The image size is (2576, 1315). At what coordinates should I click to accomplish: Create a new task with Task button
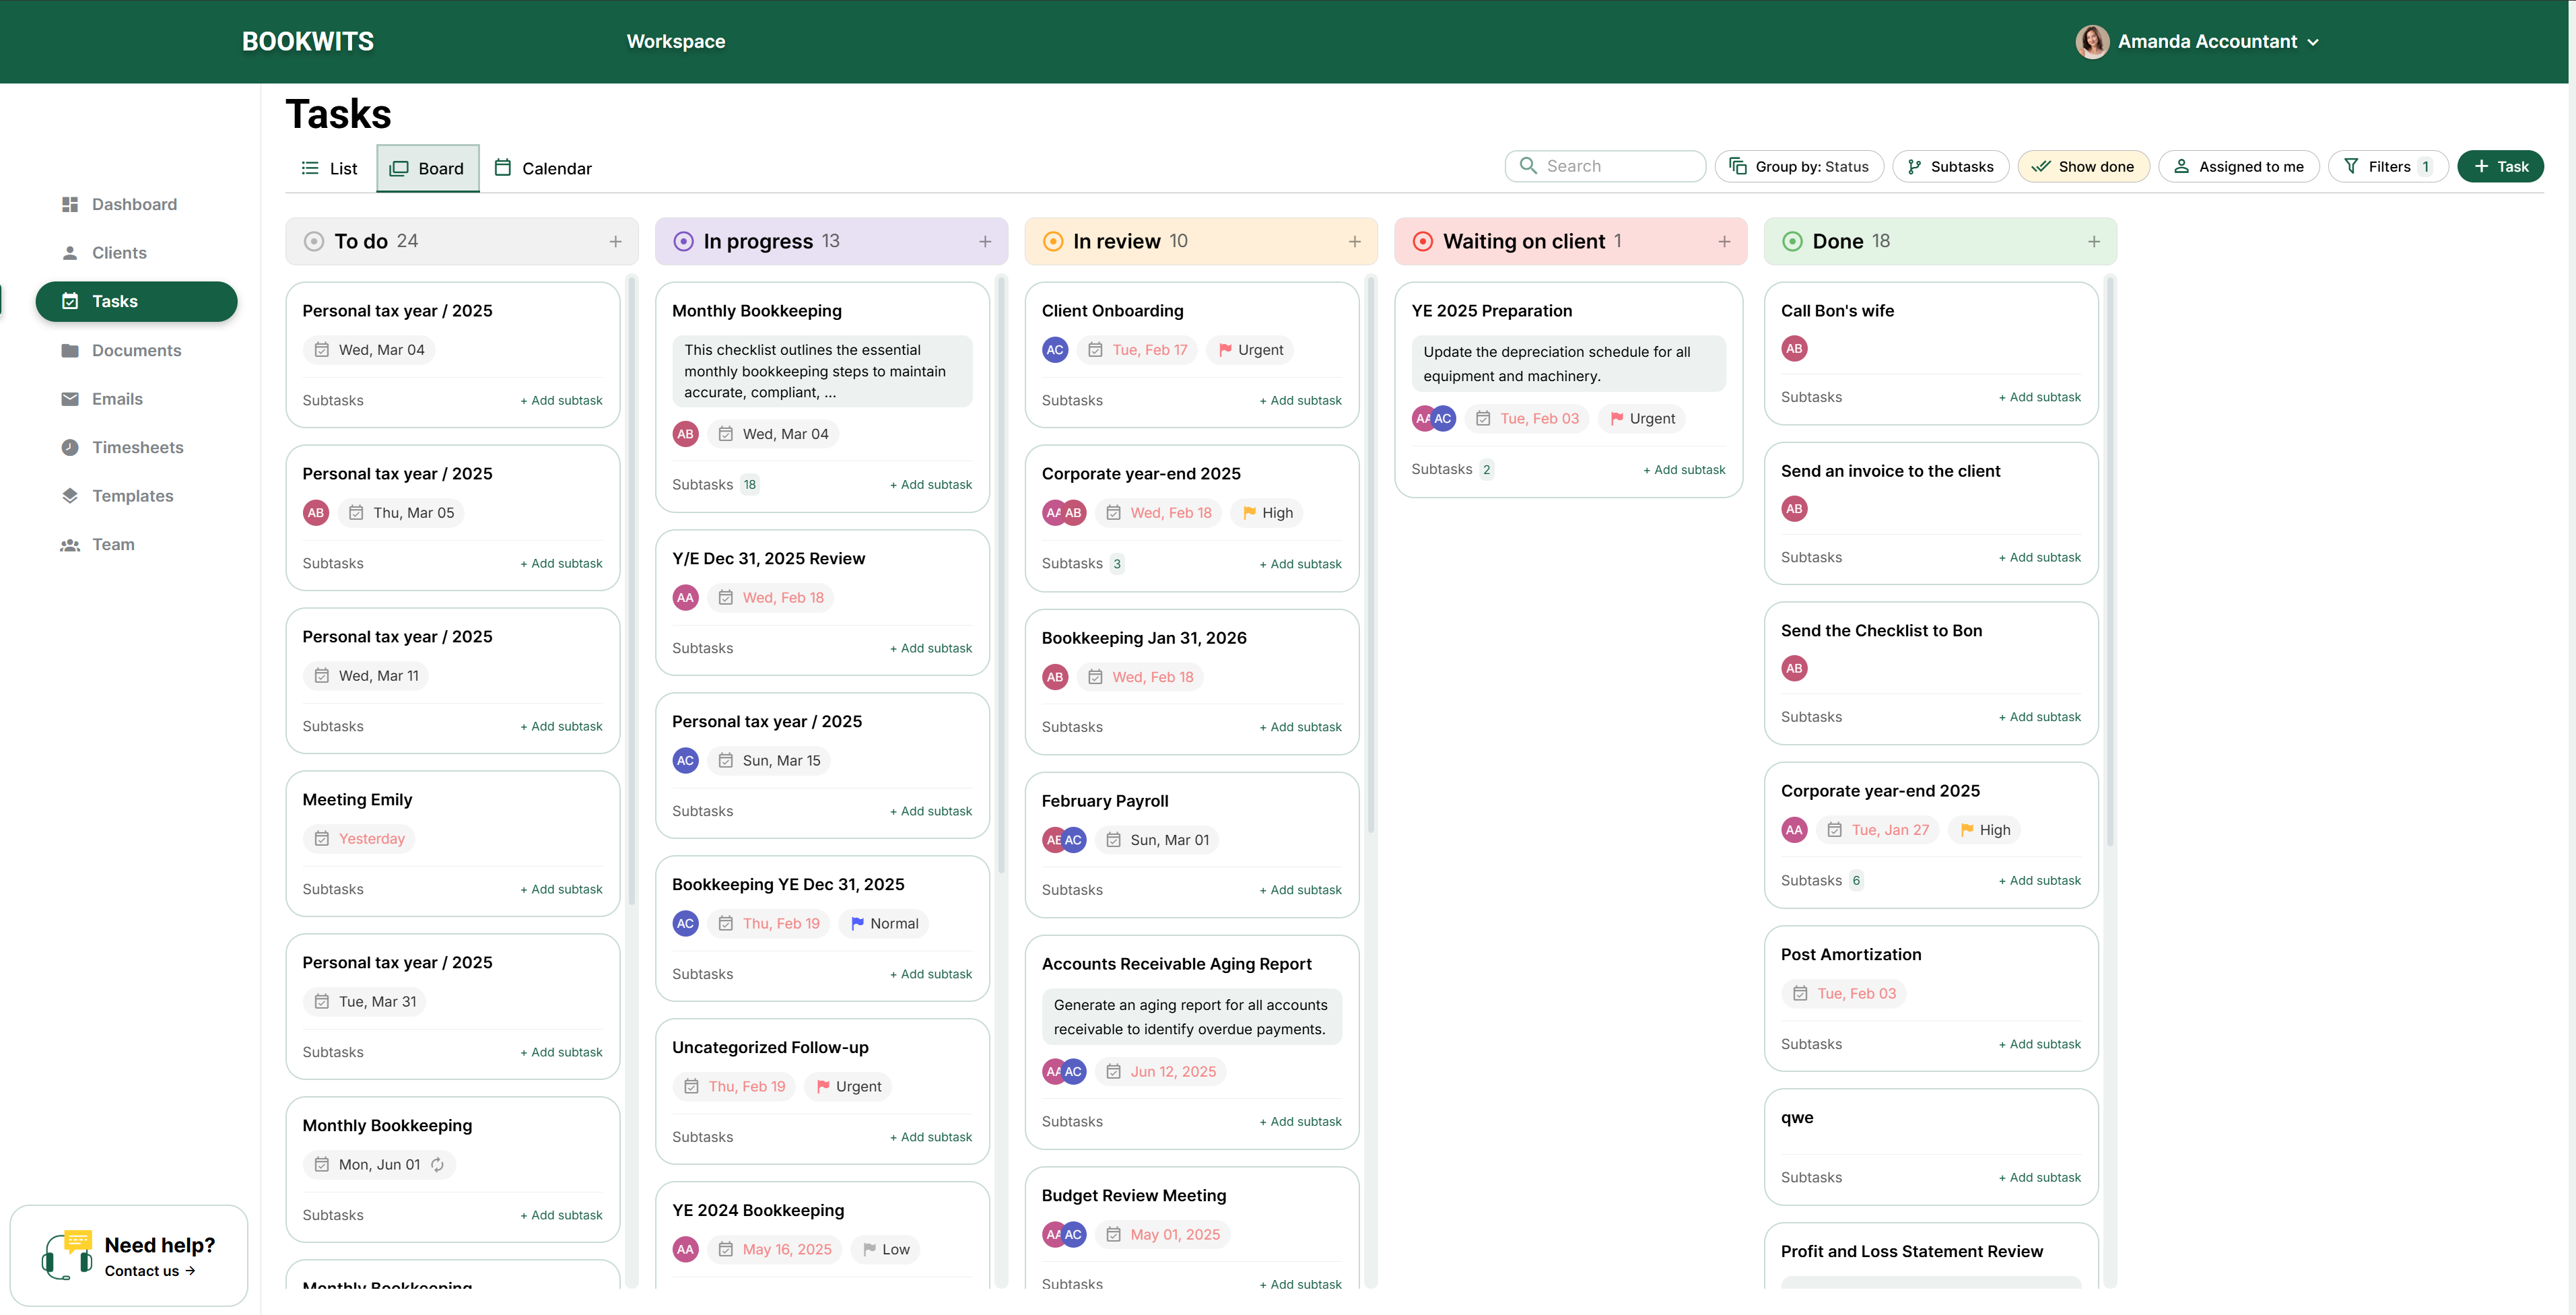tap(2500, 167)
